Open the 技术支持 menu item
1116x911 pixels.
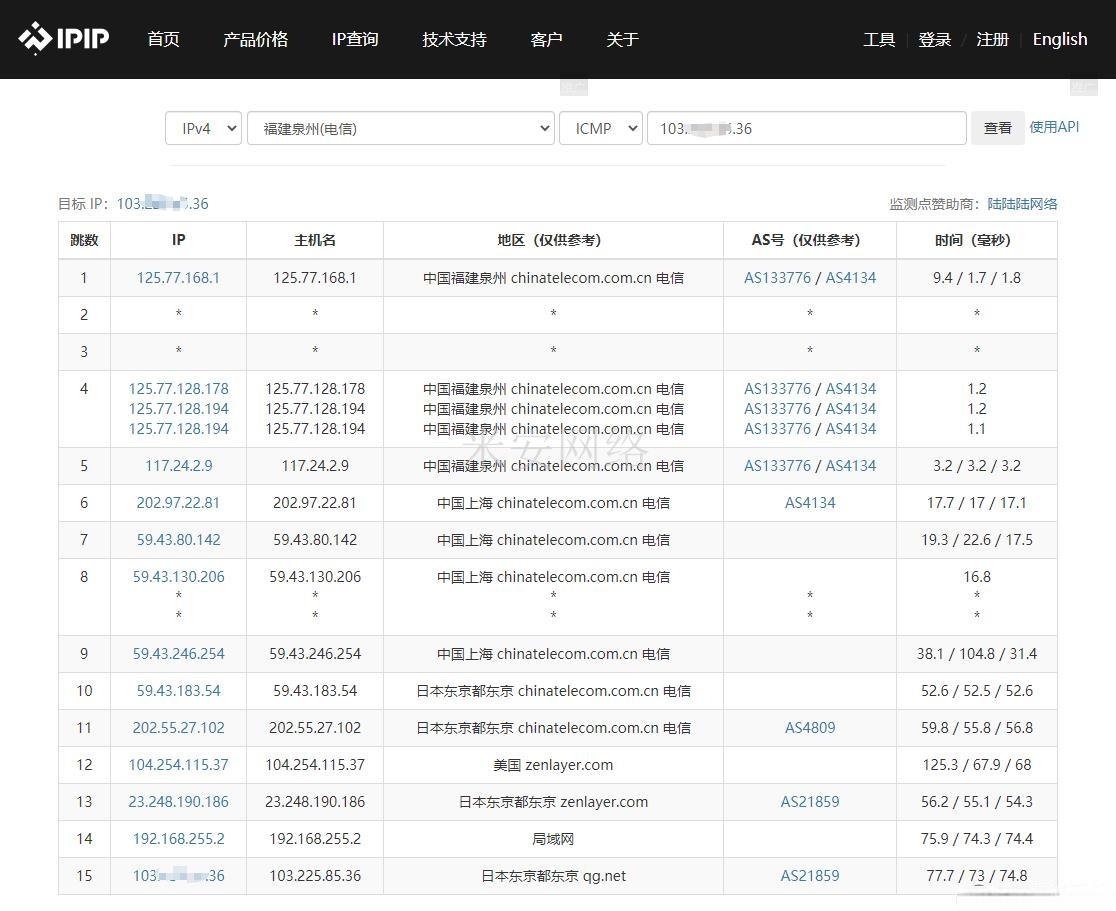pyautogui.click(x=454, y=39)
